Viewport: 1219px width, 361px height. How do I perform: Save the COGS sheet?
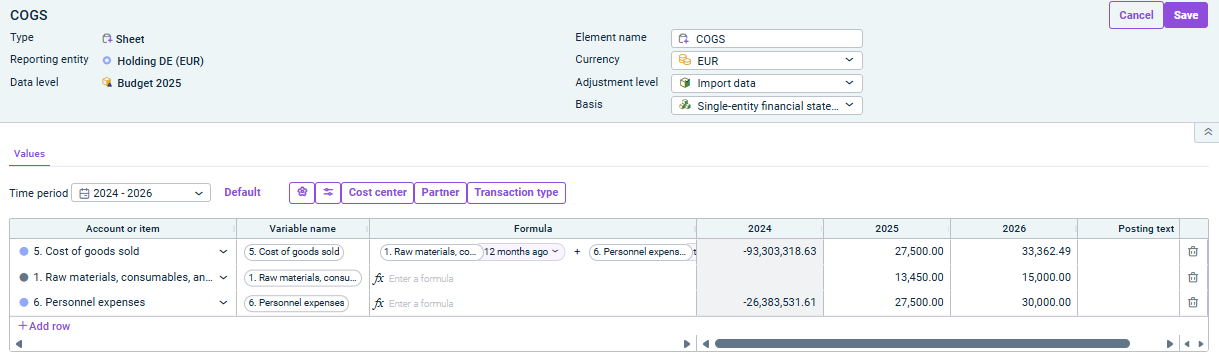click(x=1186, y=15)
